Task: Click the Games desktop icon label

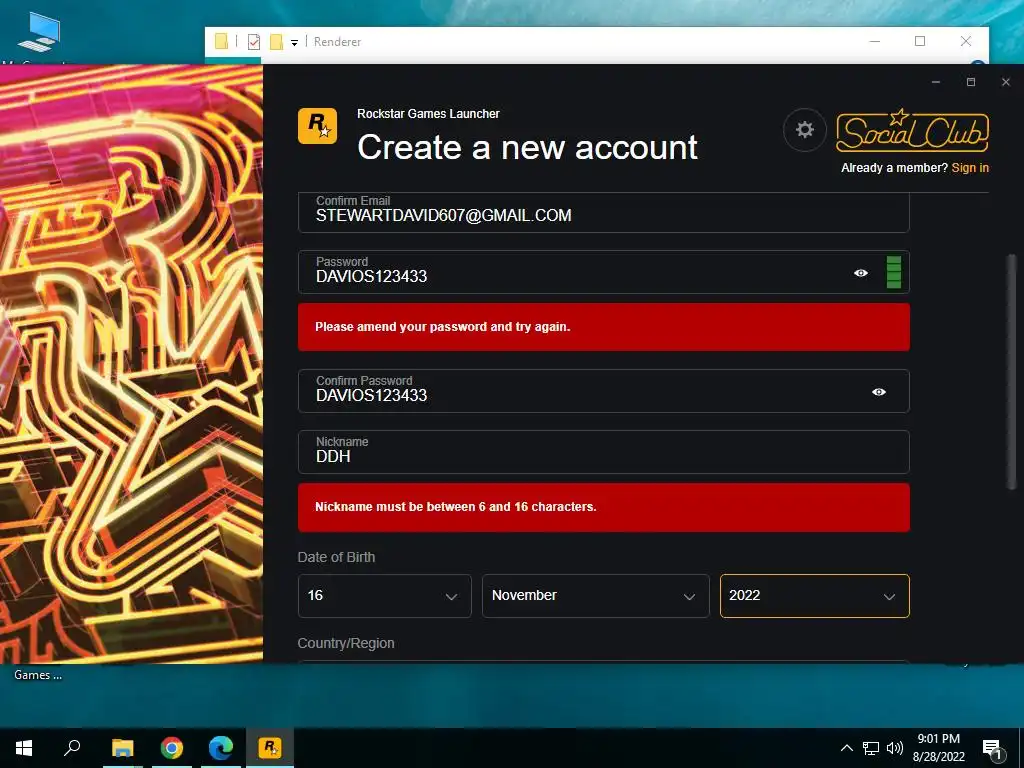Action: coord(38,675)
